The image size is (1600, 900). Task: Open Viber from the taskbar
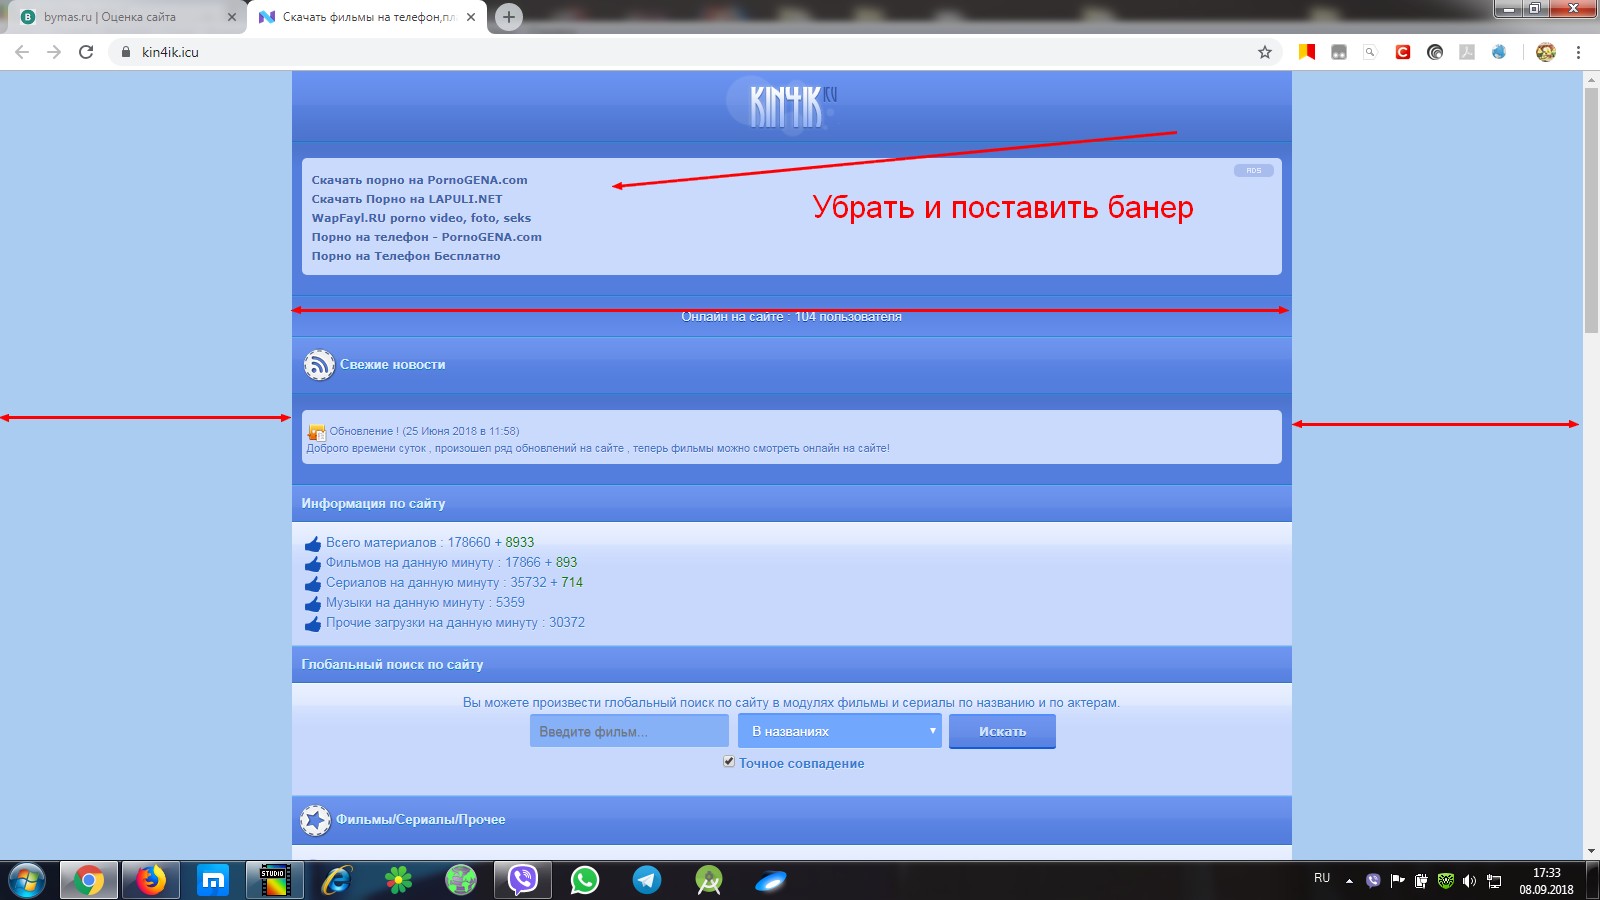click(523, 880)
